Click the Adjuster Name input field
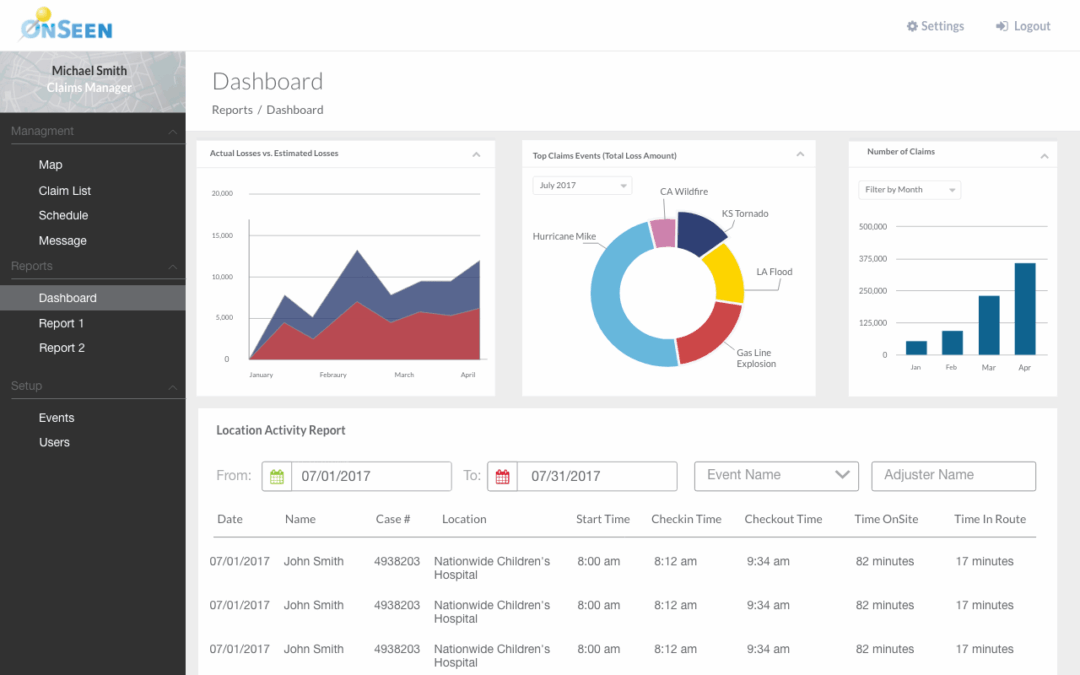Image resolution: width=1080 pixels, height=675 pixels. coord(953,476)
